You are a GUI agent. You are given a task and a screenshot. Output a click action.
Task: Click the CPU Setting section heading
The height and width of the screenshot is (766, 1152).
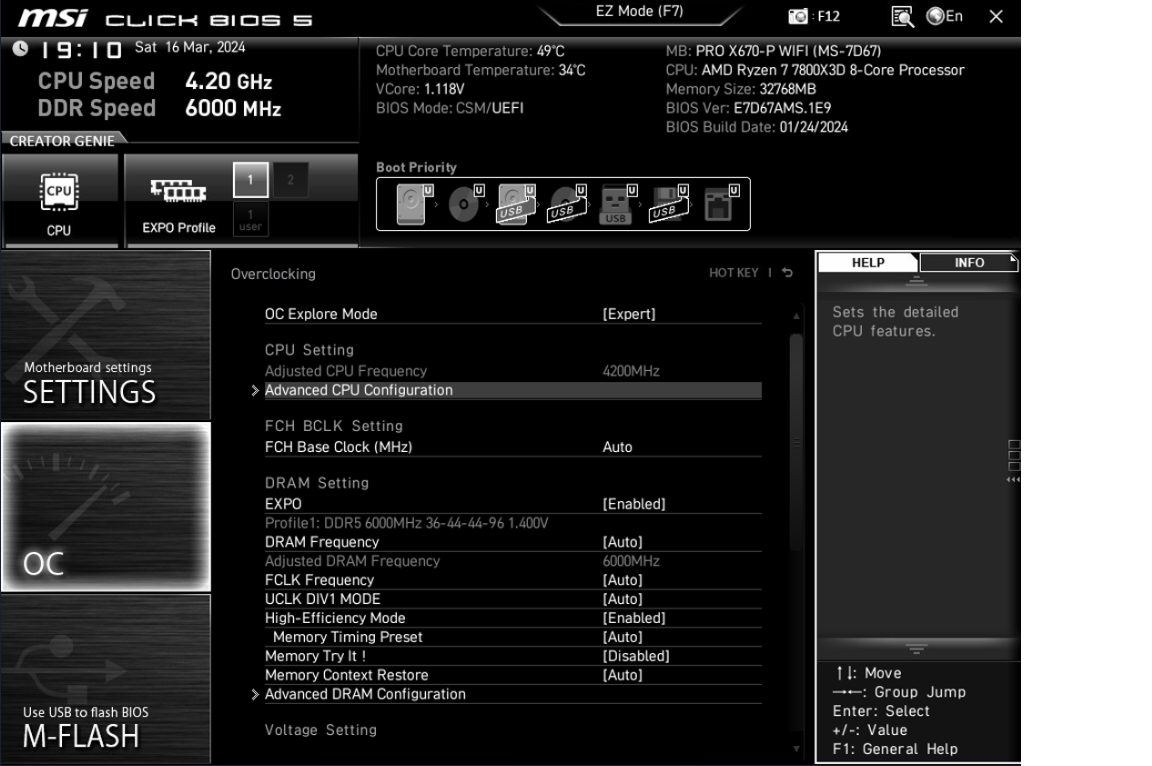(309, 350)
